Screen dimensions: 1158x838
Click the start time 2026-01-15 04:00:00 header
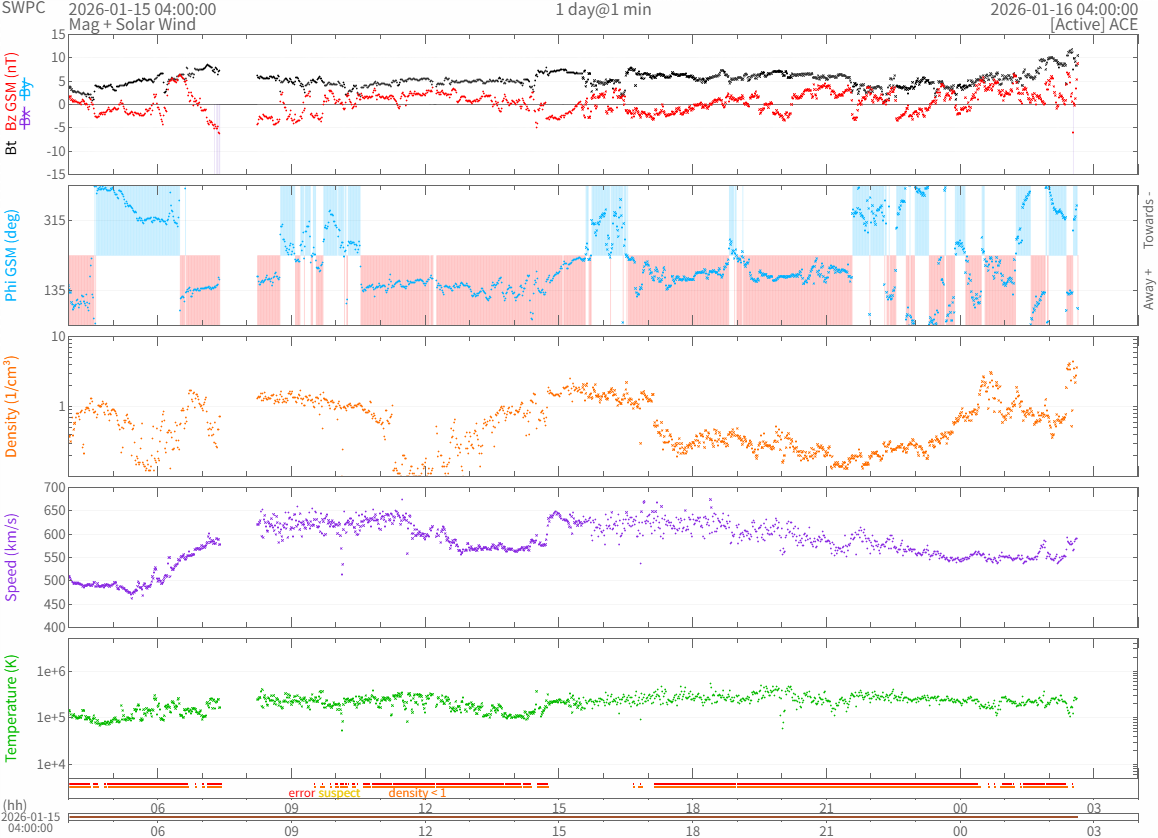tap(142, 9)
